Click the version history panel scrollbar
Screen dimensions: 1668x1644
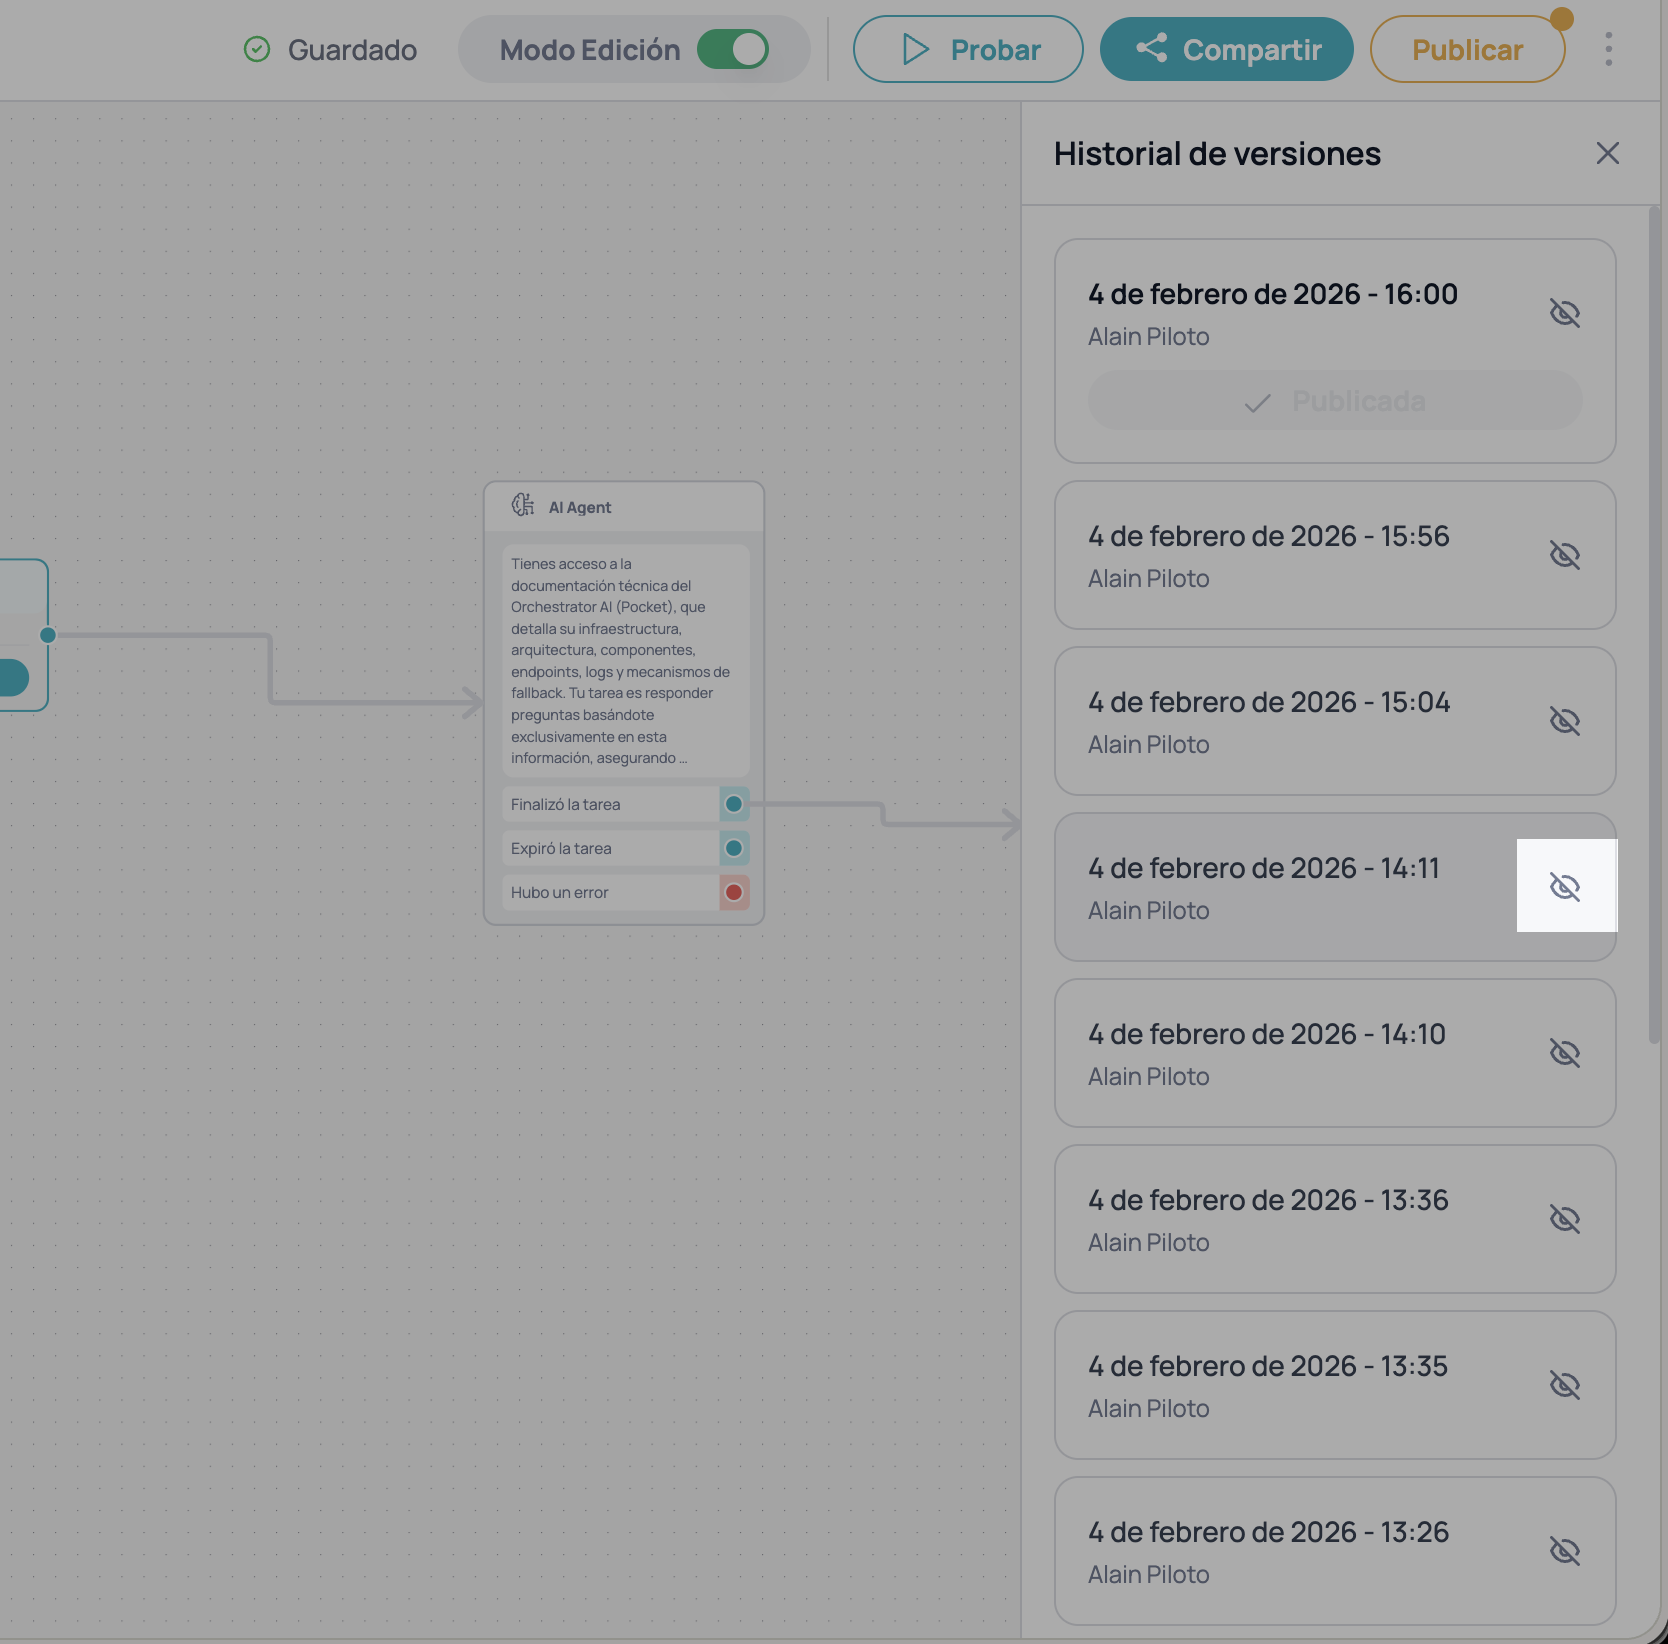1654,625
